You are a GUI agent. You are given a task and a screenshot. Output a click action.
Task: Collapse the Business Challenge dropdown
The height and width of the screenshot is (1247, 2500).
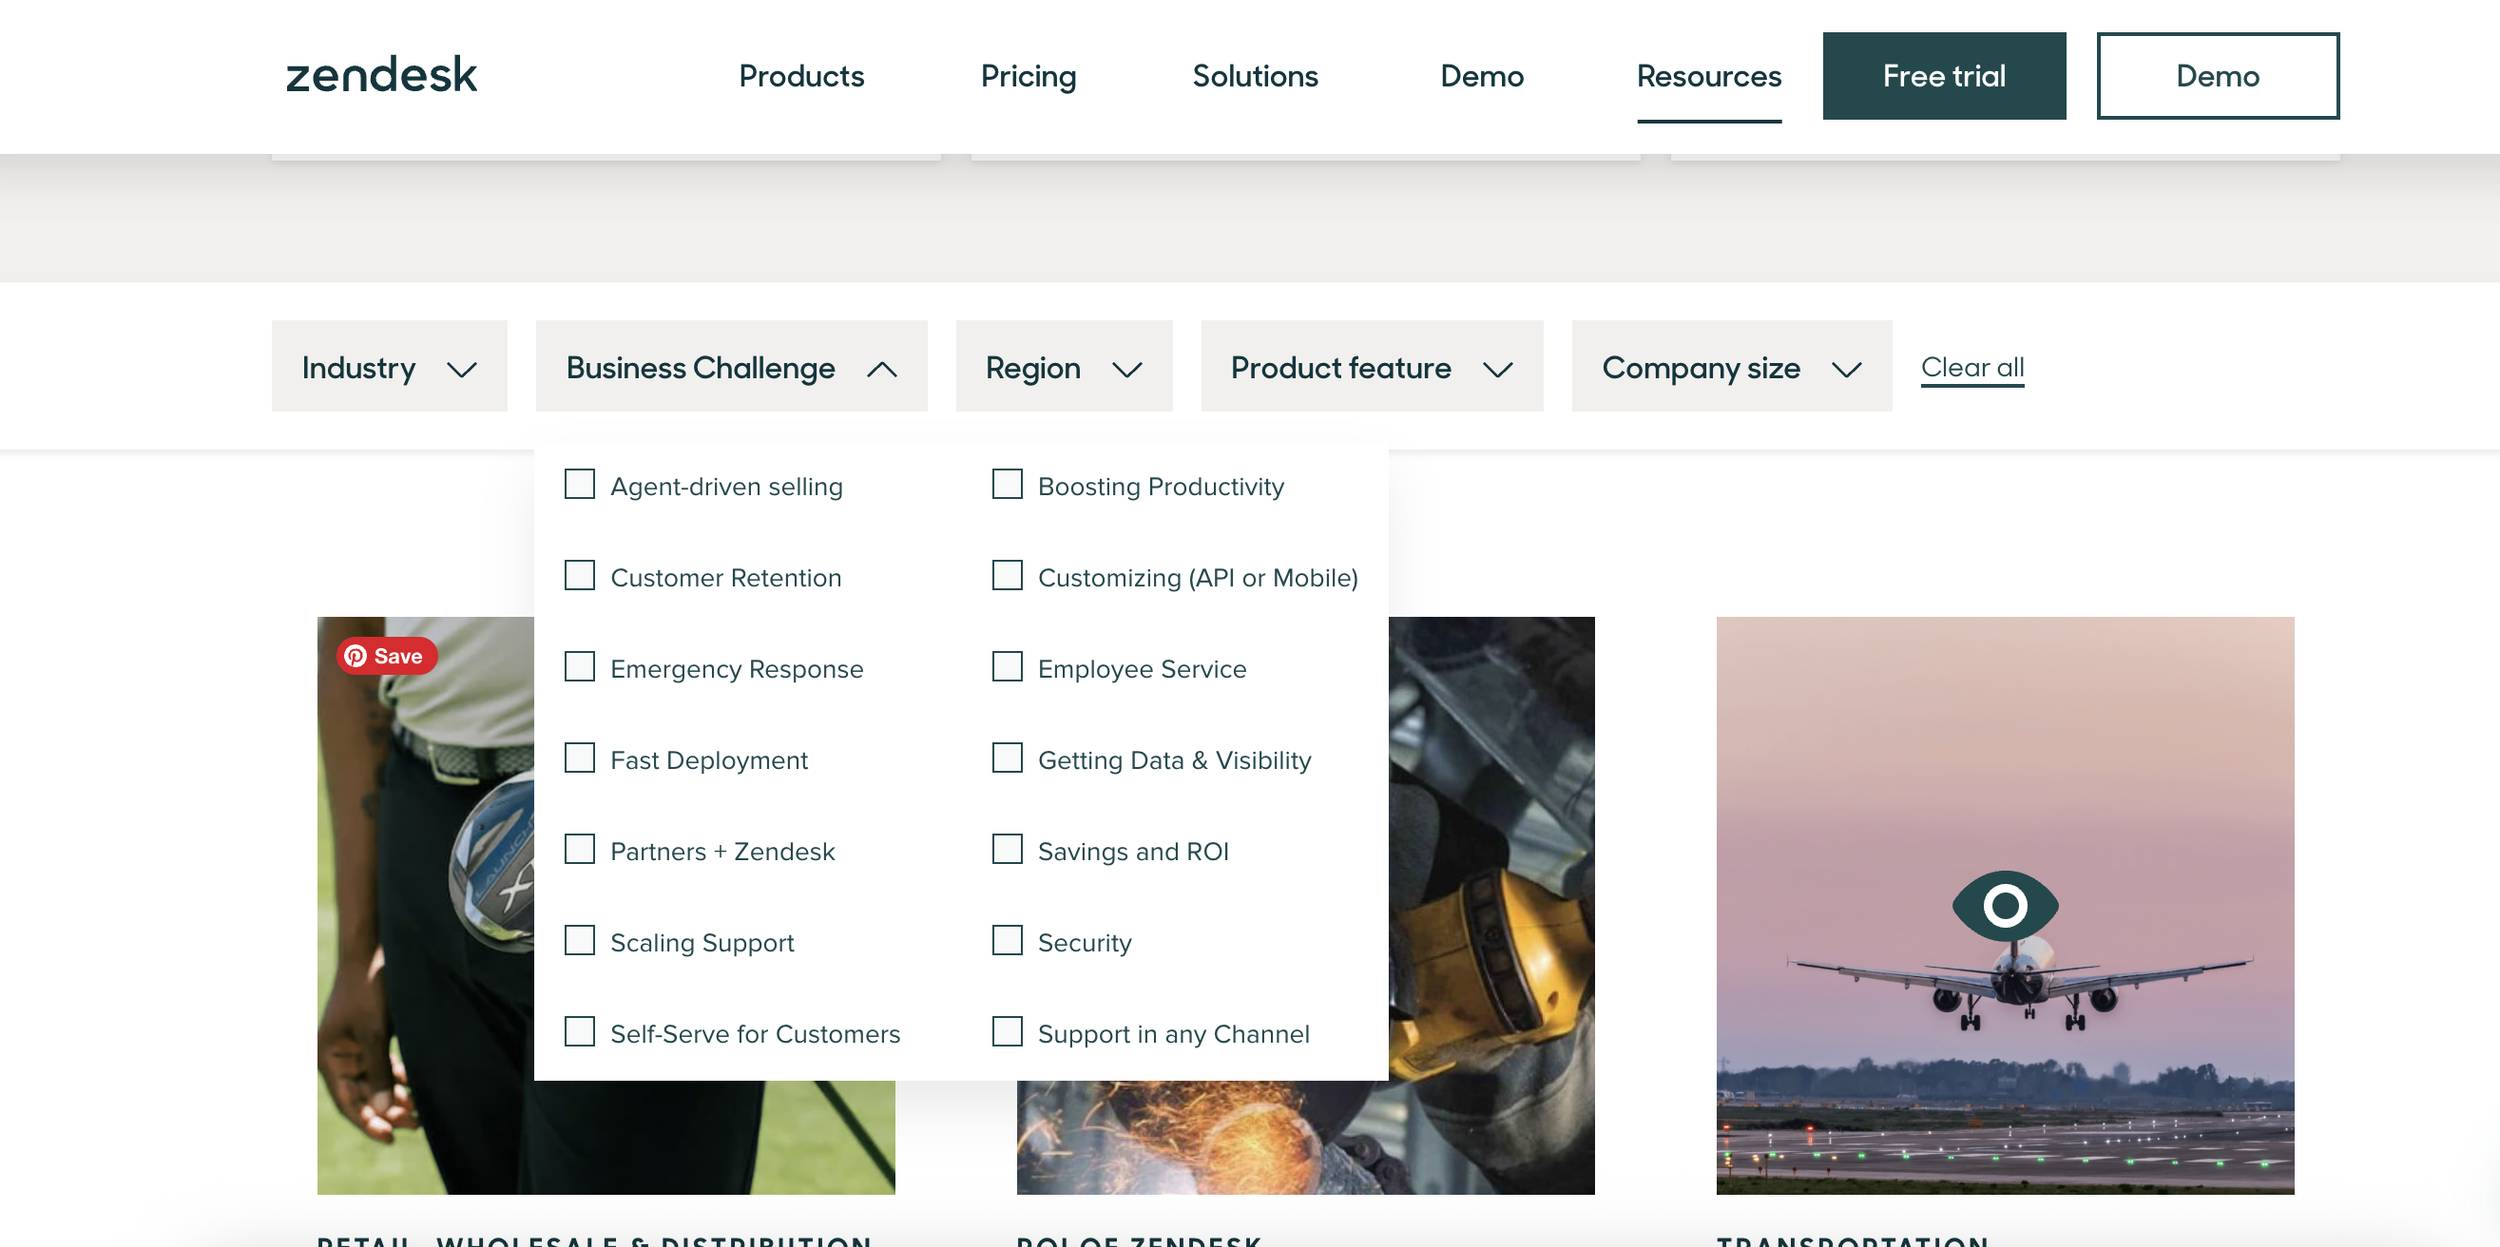click(731, 366)
